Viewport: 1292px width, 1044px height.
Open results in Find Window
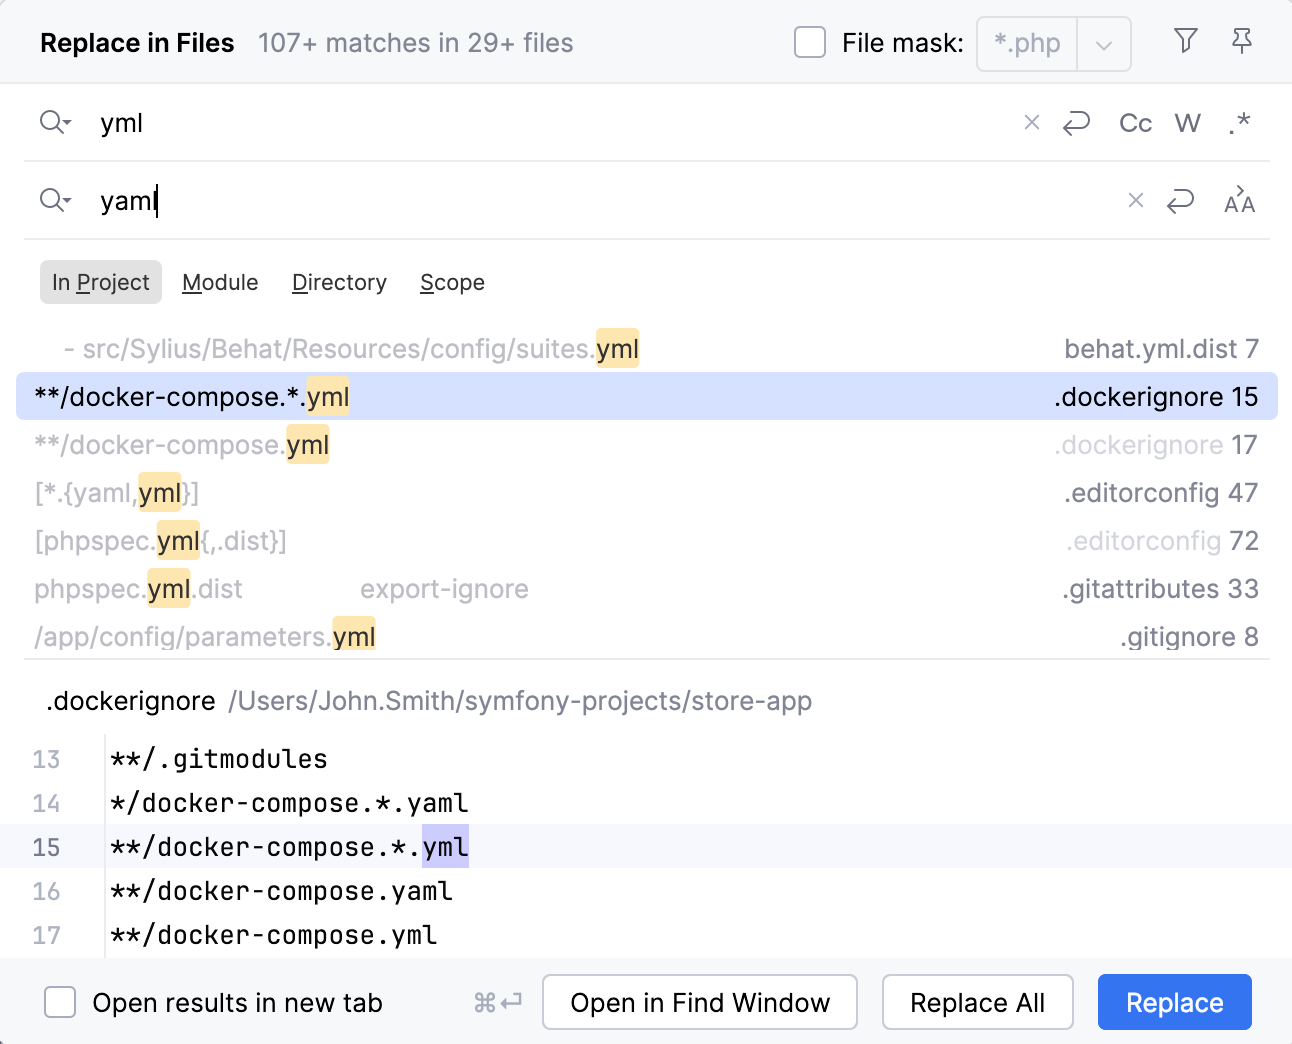699,1002
